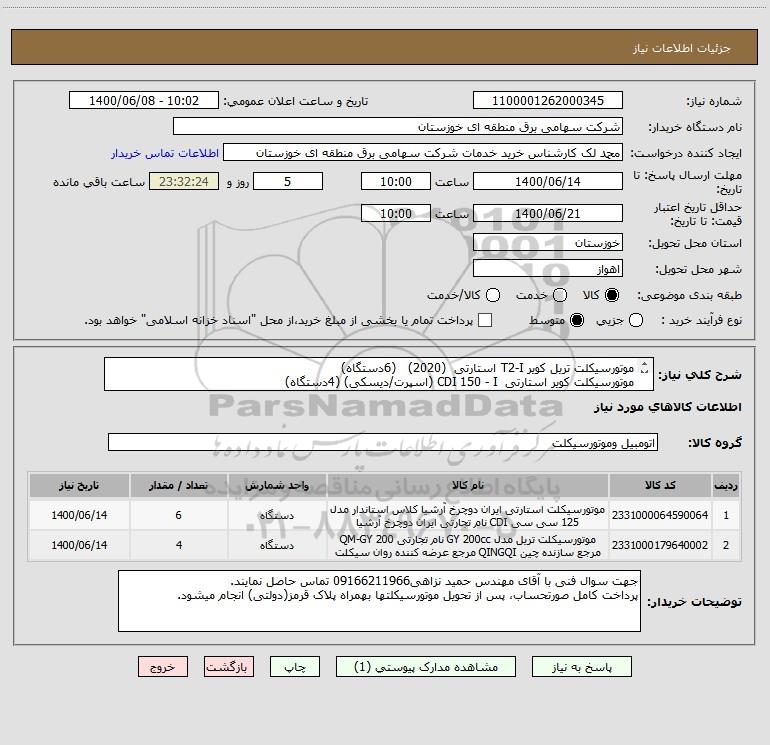Image resolution: width=770 pixels, height=745 pixels.
Task: Select the خدمت radio button
Action: 560,295
